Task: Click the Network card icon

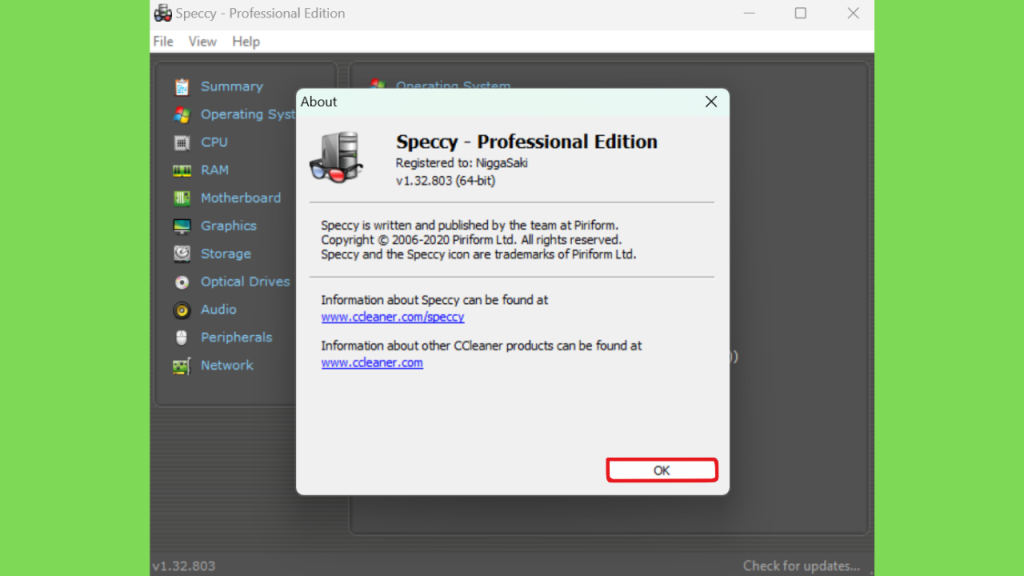Action: click(x=182, y=366)
